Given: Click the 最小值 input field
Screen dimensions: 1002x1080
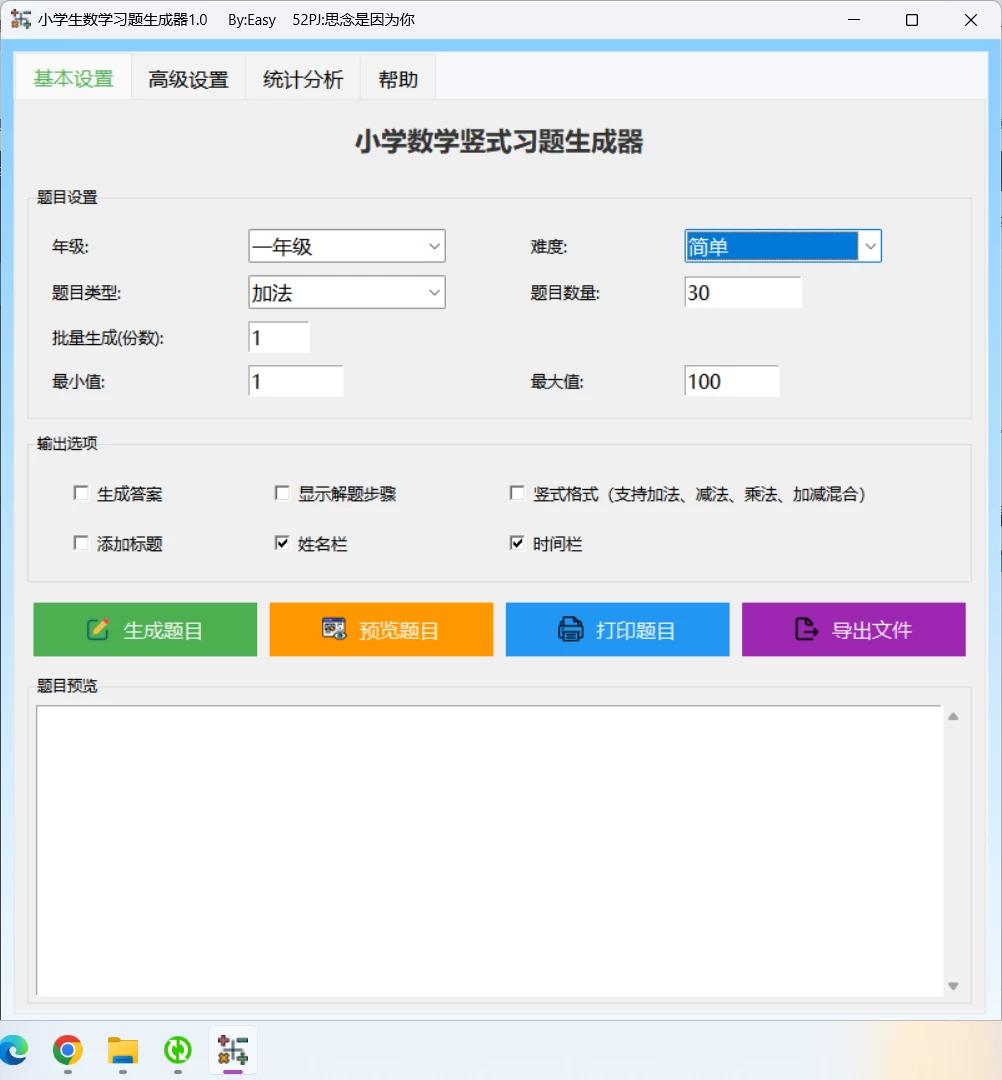Looking at the screenshot, I should 295,381.
